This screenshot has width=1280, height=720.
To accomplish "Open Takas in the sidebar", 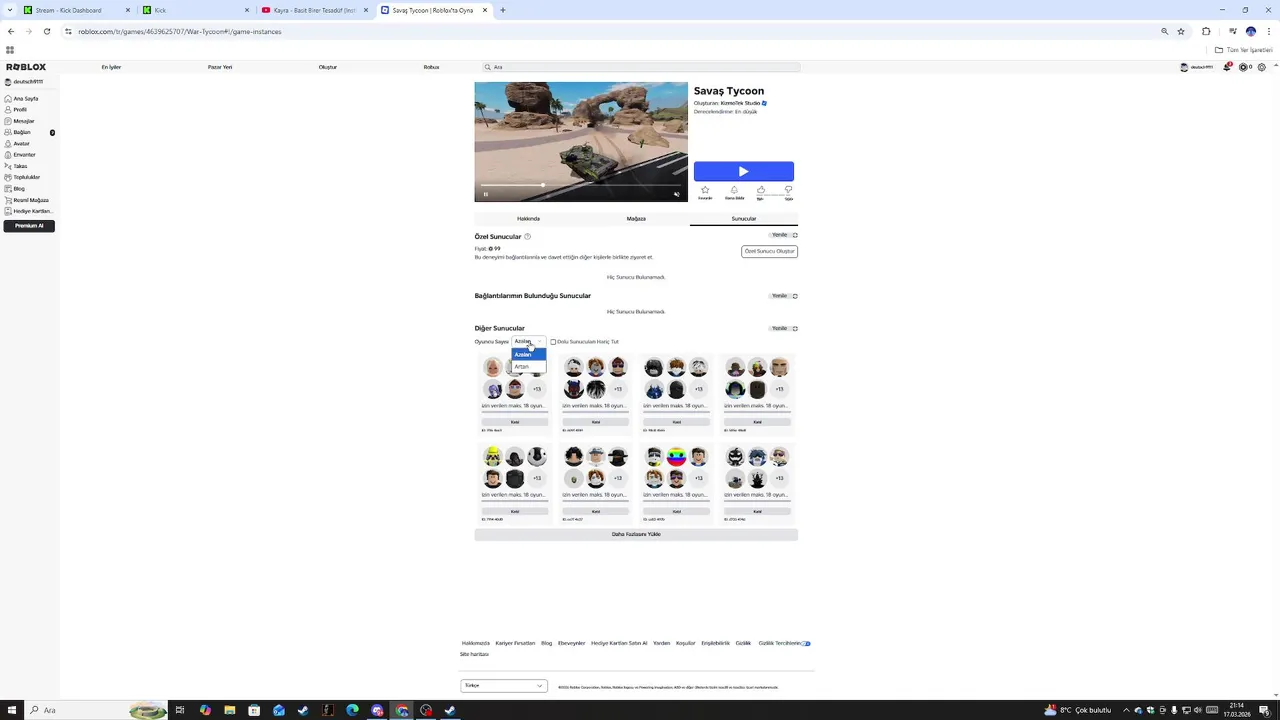I will point(16,166).
